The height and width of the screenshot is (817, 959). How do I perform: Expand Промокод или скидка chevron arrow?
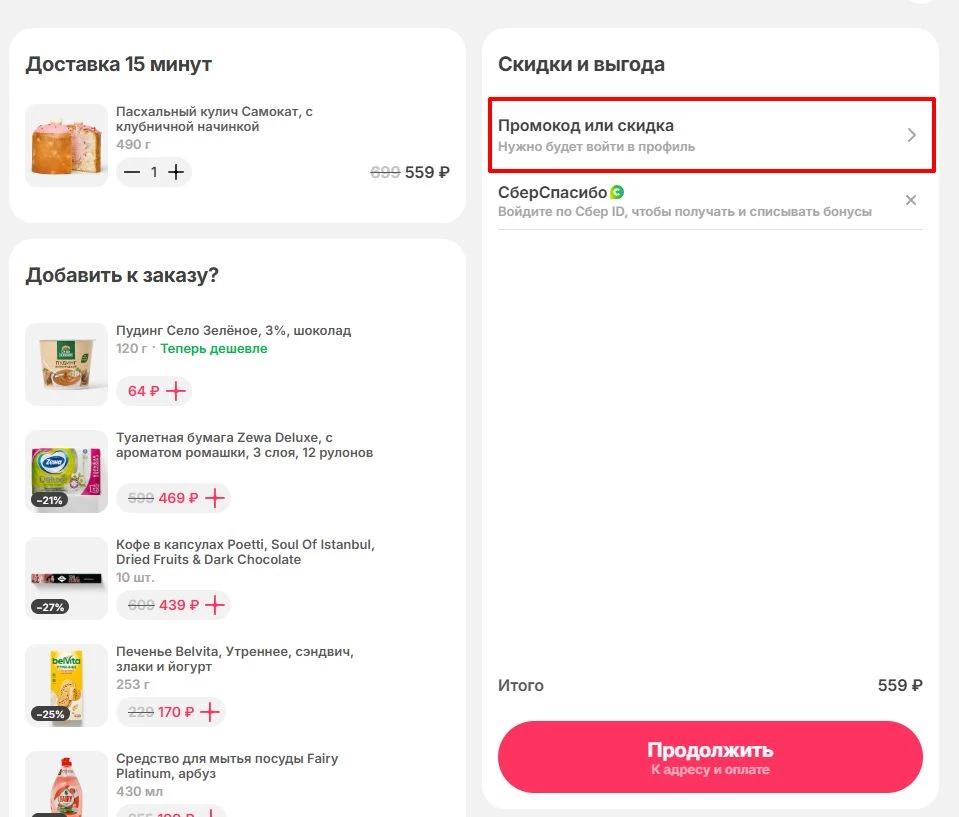point(911,135)
